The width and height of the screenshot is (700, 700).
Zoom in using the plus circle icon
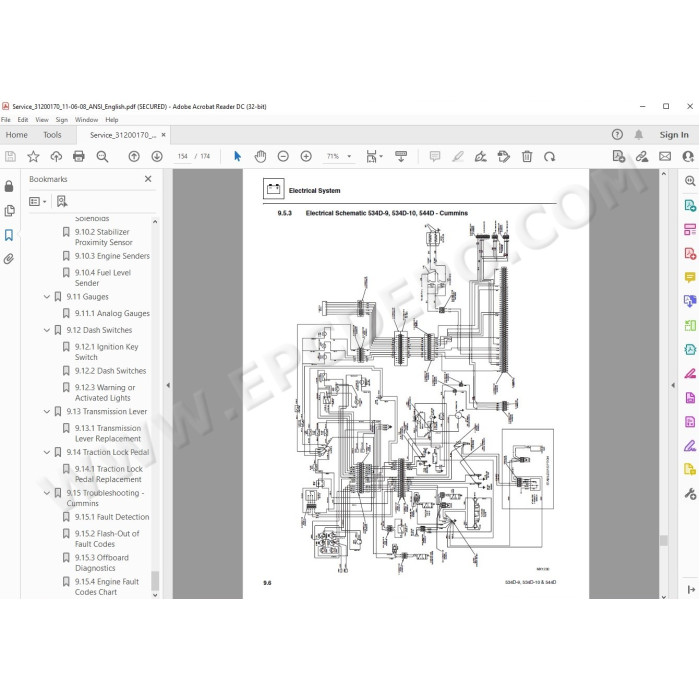[x=306, y=156]
